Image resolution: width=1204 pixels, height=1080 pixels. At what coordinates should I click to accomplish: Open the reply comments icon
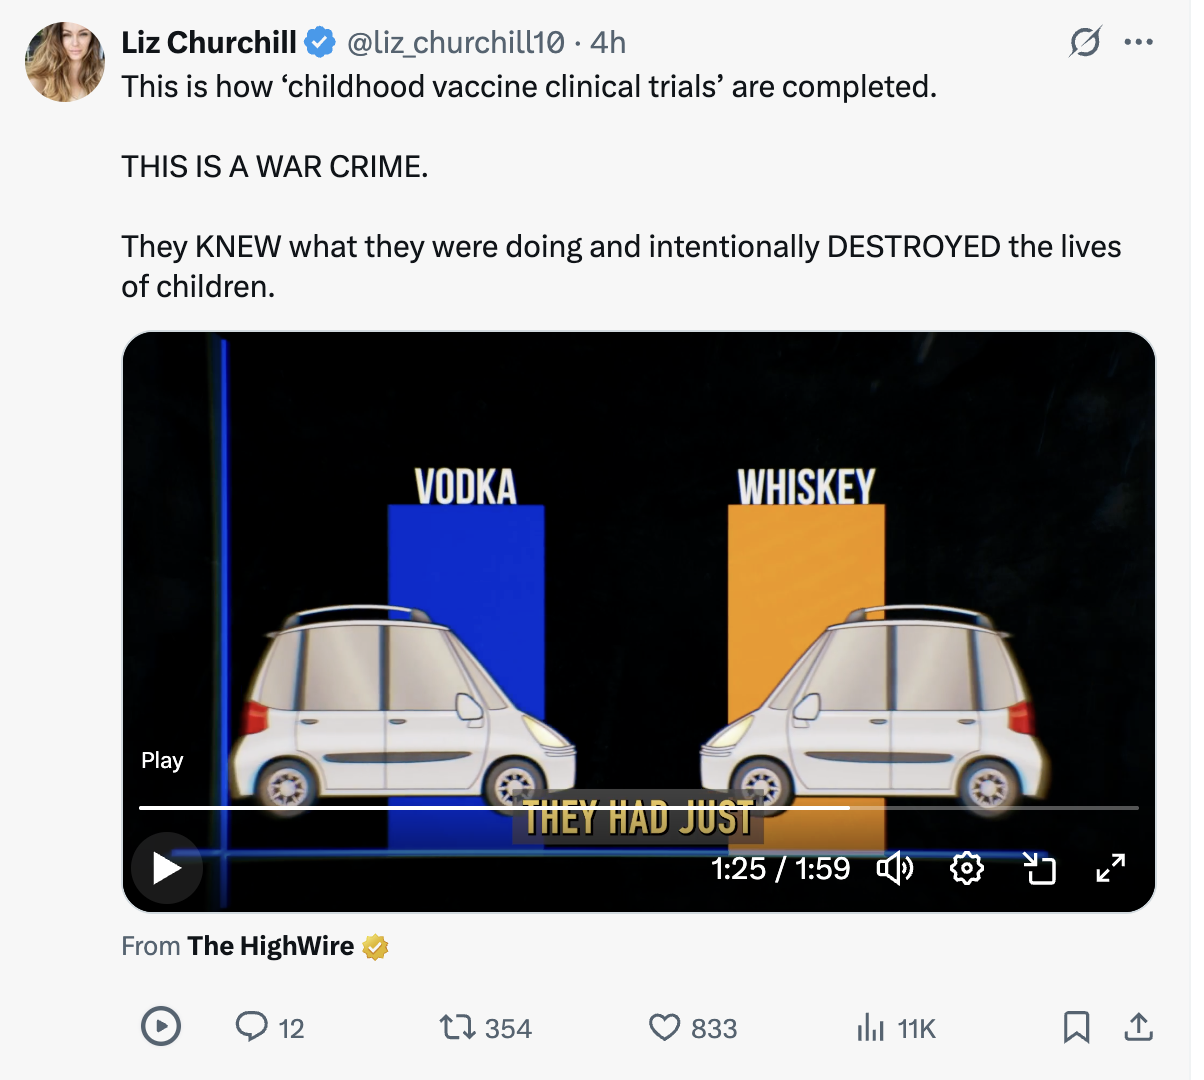pyautogui.click(x=252, y=1027)
